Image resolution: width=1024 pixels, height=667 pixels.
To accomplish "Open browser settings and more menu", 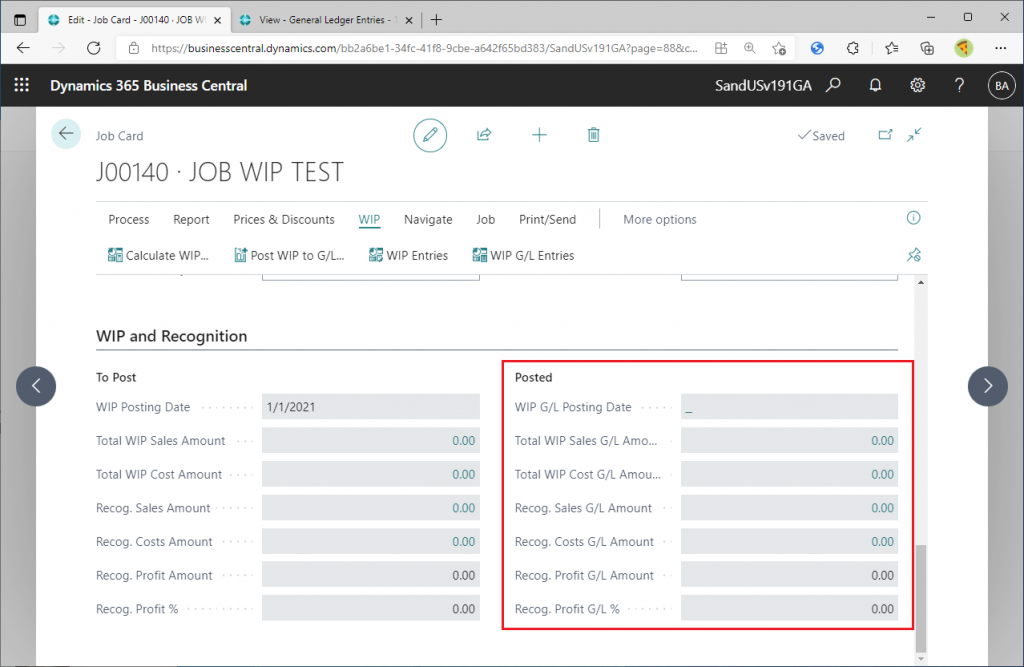I will 1000,48.
